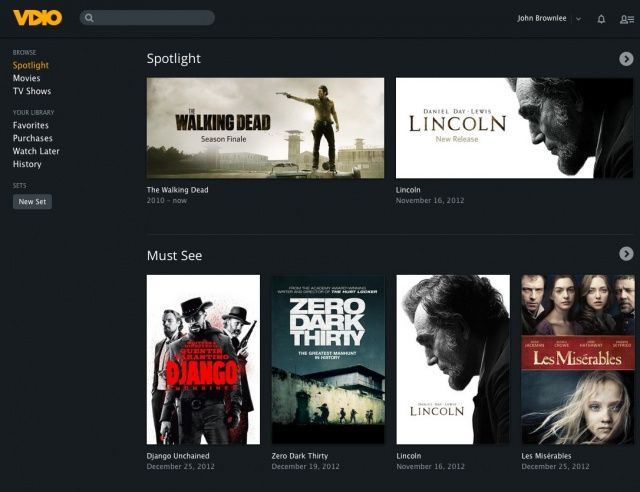Viewport: 640px width, 492px height.
Task: Select Spotlight in the Browse sidebar
Action: coord(31,66)
